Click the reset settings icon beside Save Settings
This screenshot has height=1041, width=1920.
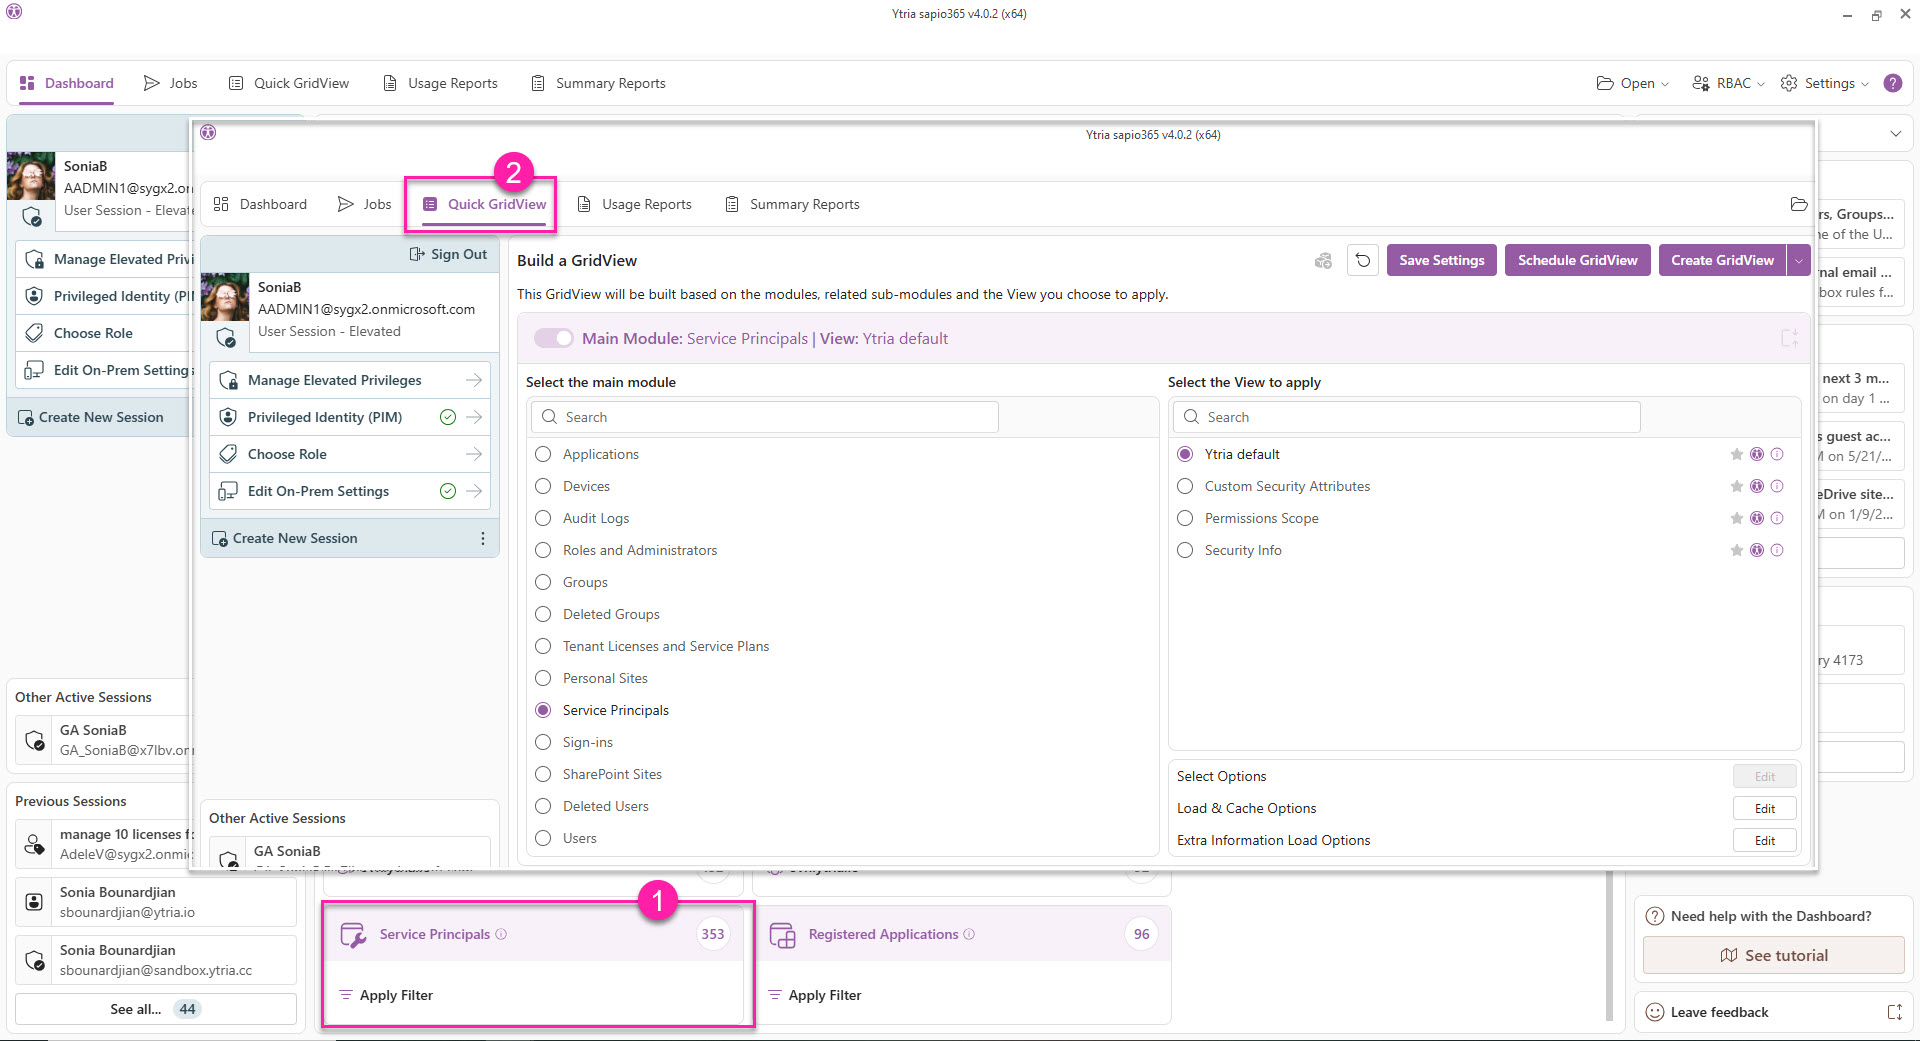tap(1362, 260)
